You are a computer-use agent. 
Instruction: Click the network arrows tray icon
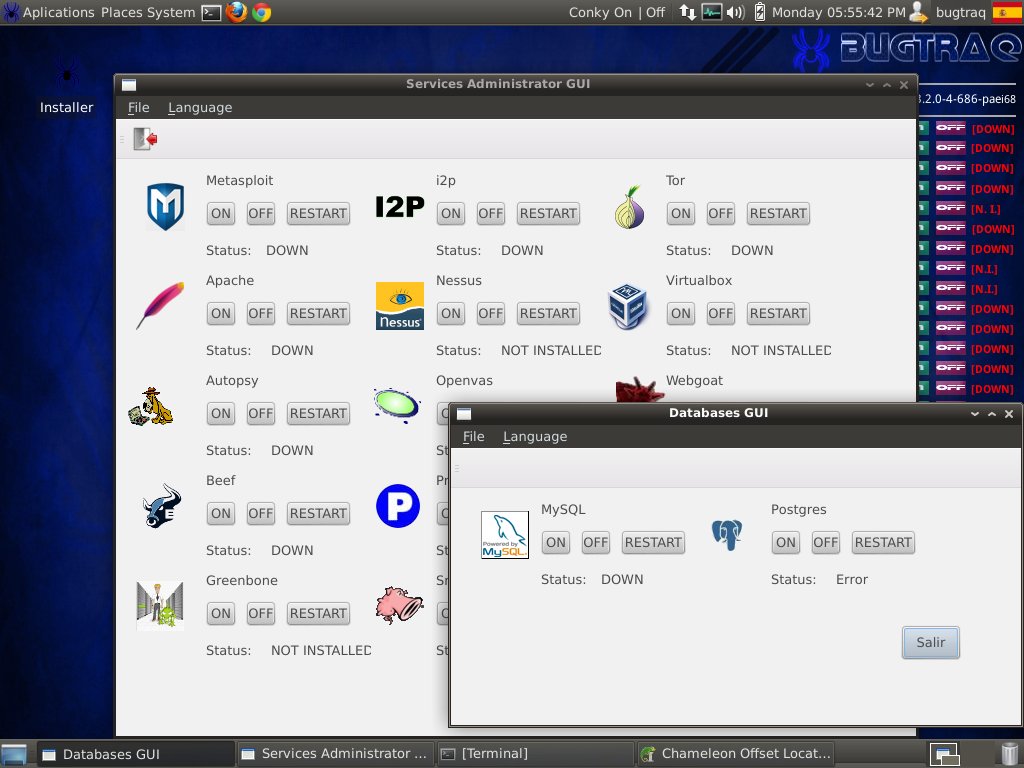click(687, 12)
